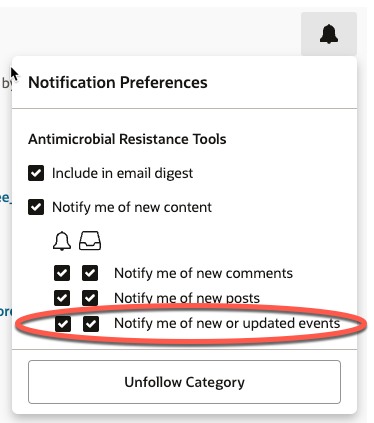
Task: Click 'Notify me of new or updated events' text
Action: (227, 323)
